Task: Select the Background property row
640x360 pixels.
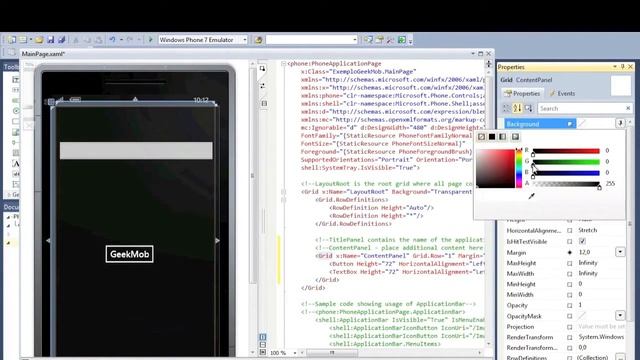Action: (x=540, y=124)
